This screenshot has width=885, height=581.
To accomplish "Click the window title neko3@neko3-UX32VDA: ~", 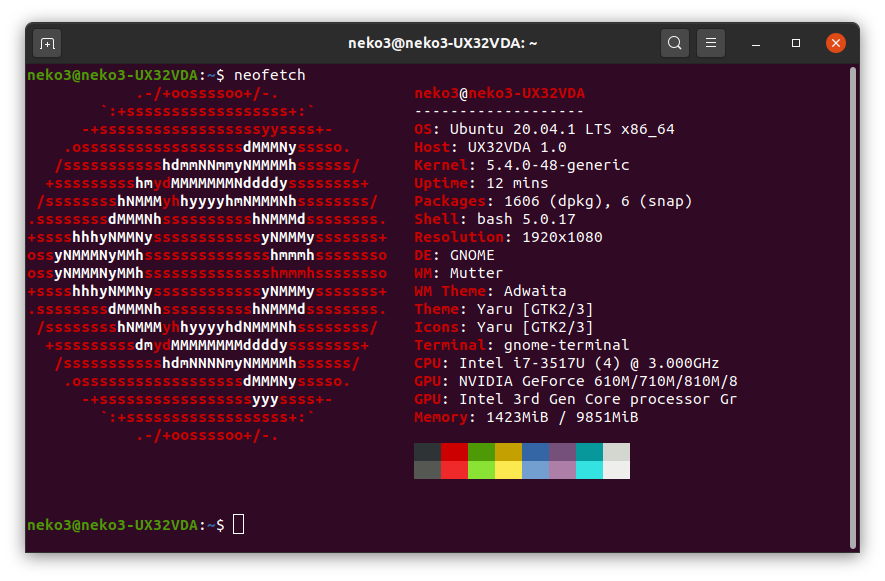I will (x=442, y=43).
